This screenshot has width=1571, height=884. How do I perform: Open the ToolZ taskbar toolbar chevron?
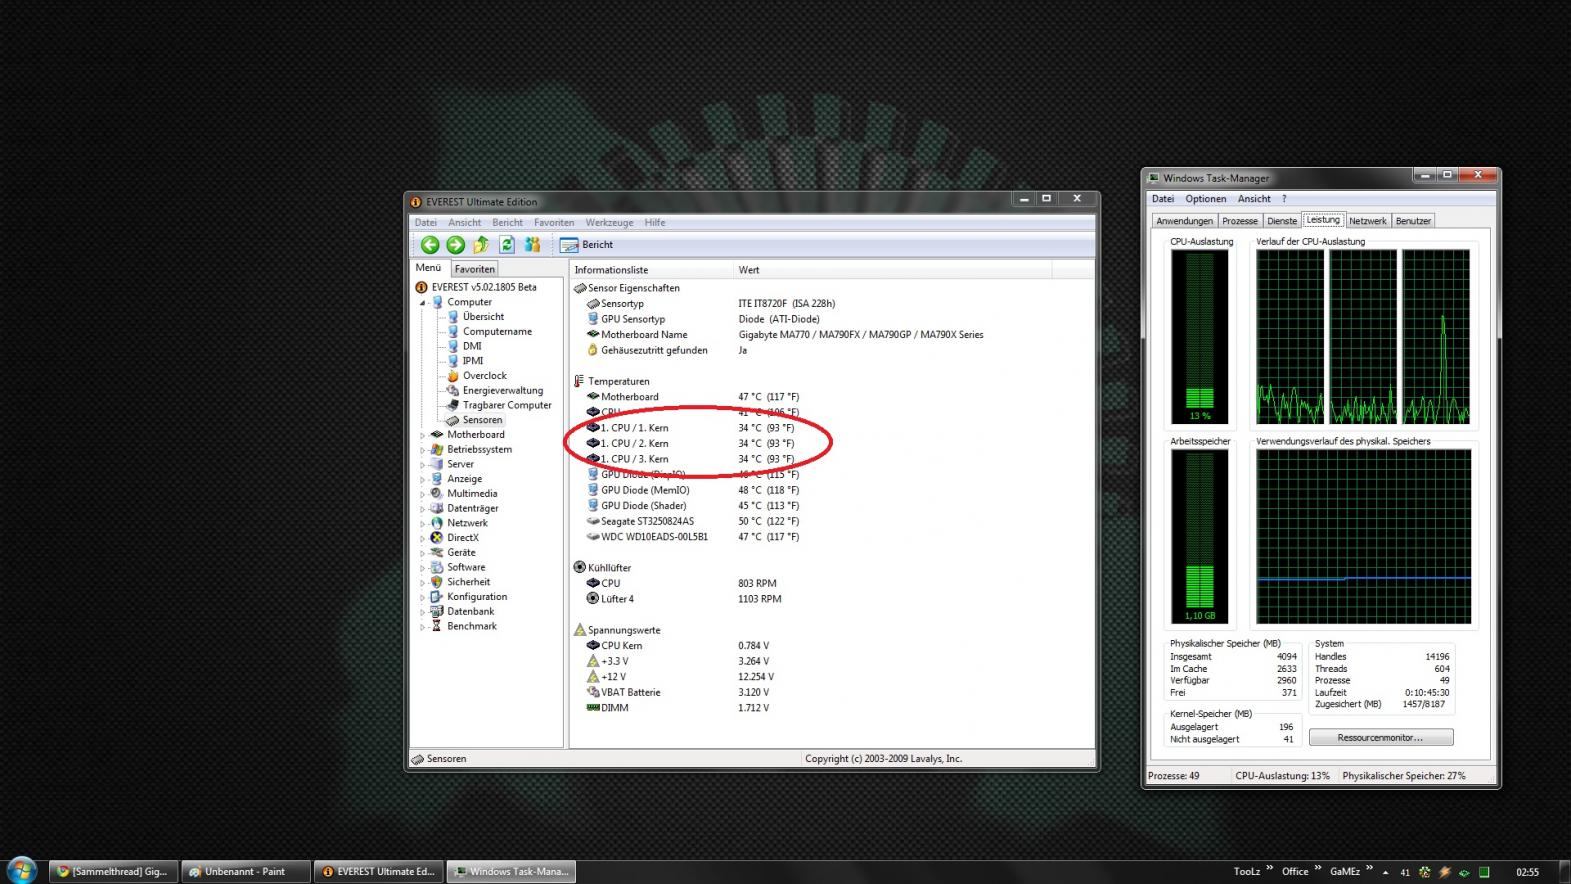coord(1270,868)
